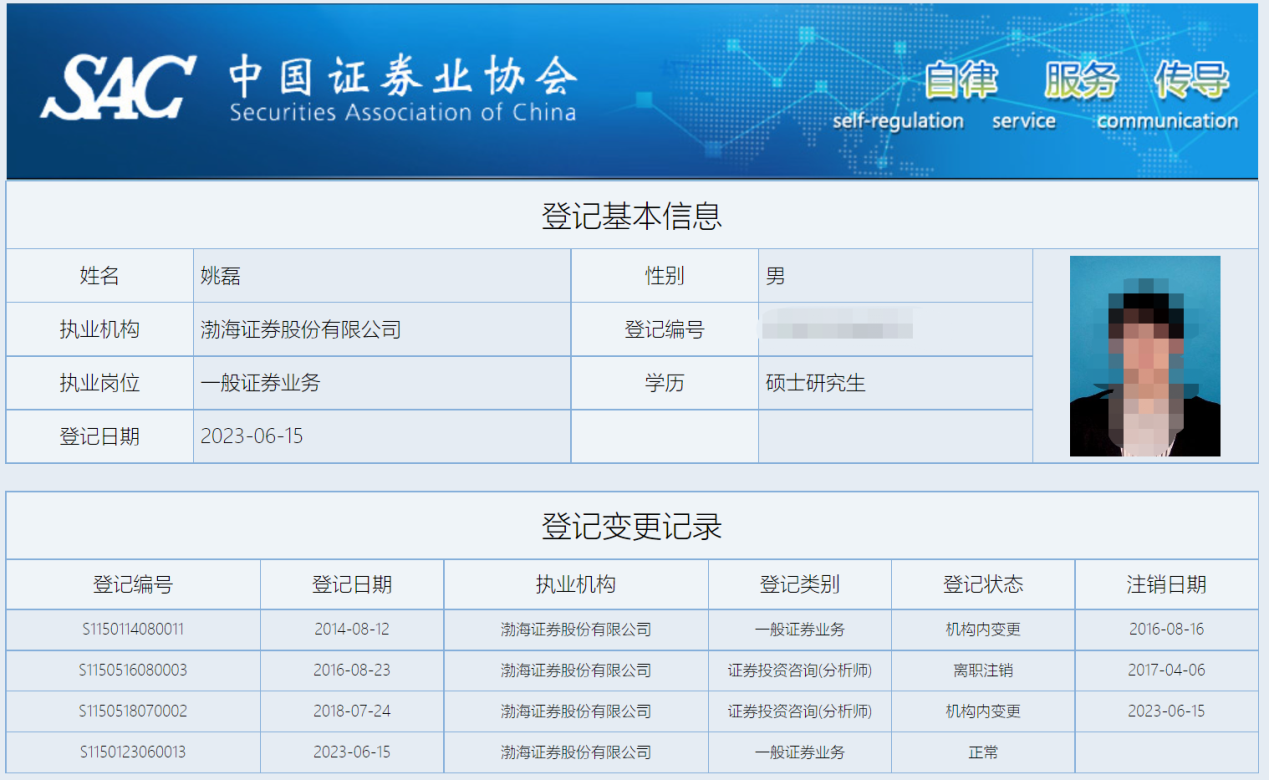
Task: Select the 渤海证券股份有限公司 institution cell
Action: pyautogui.click(x=300, y=329)
